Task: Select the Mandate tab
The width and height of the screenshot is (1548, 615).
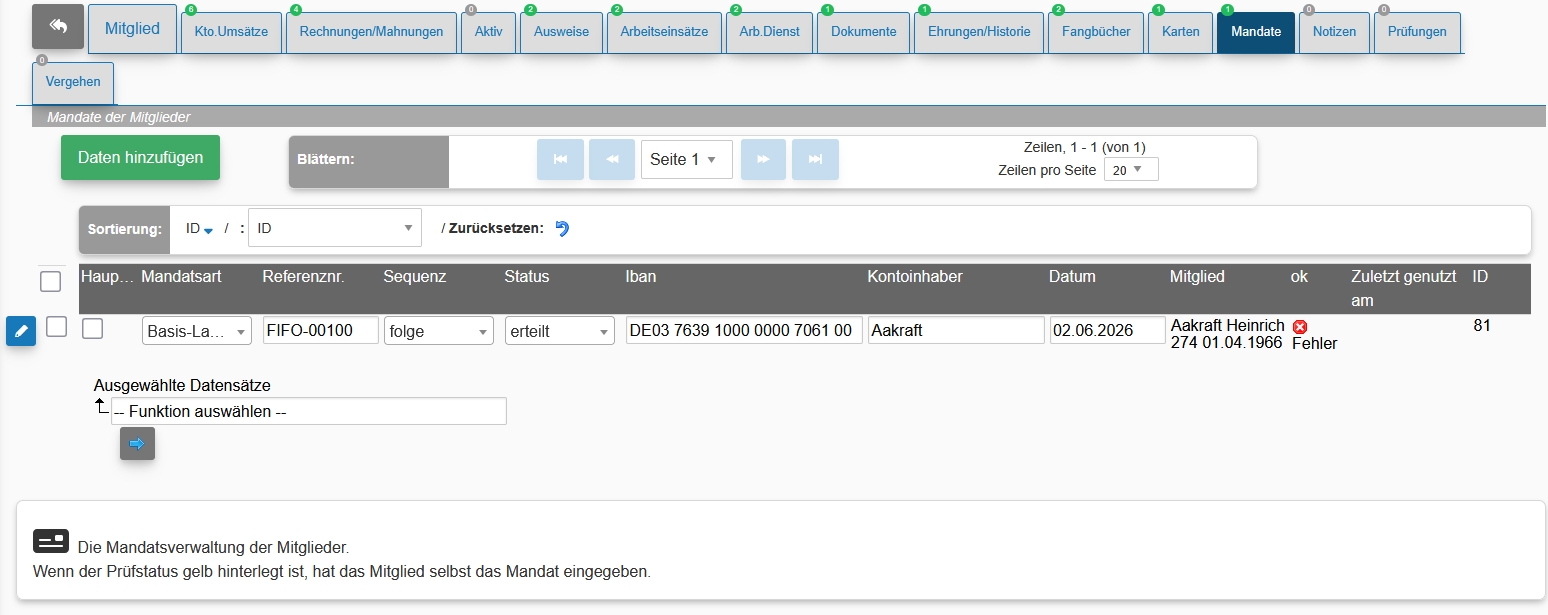Action: click(x=1256, y=31)
